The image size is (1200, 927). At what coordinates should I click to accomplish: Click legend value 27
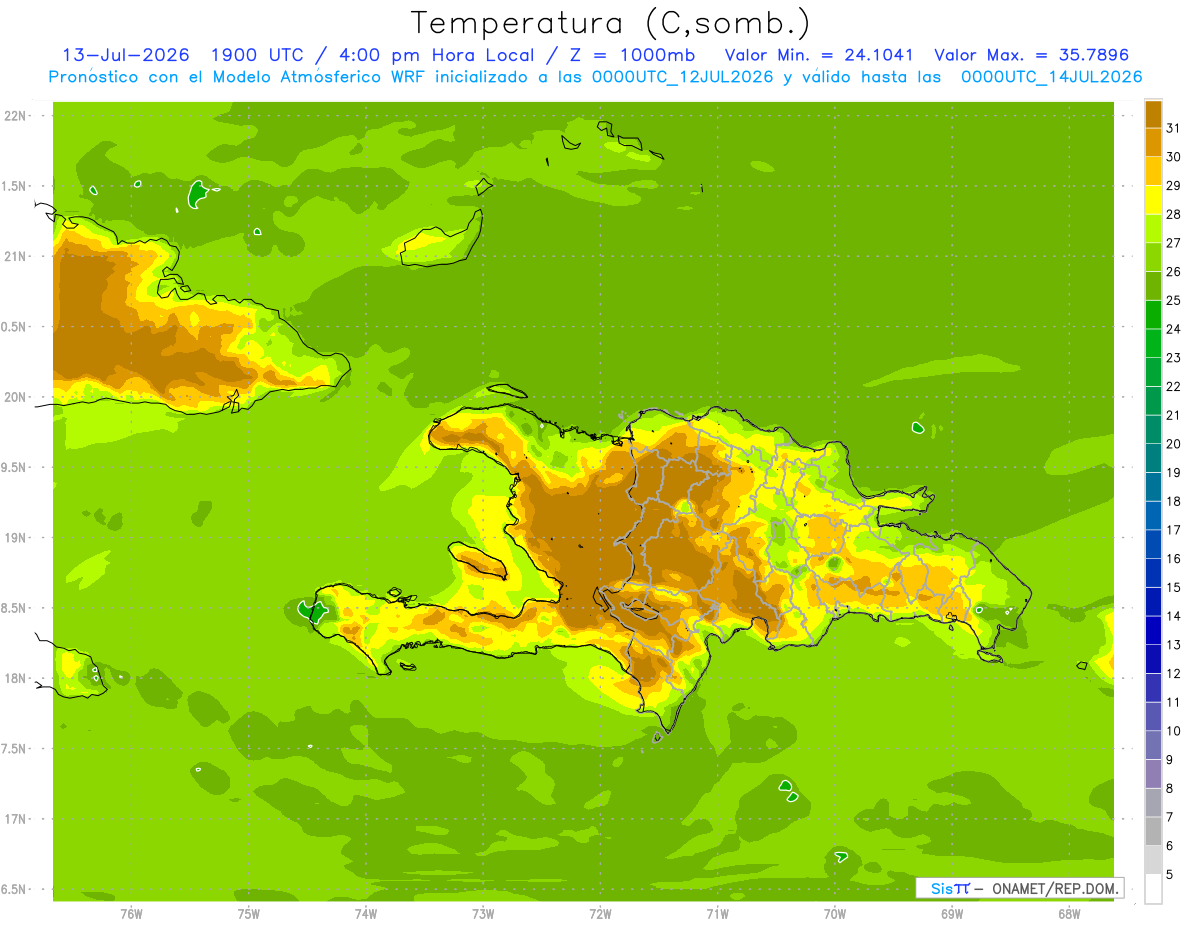pos(1173,243)
